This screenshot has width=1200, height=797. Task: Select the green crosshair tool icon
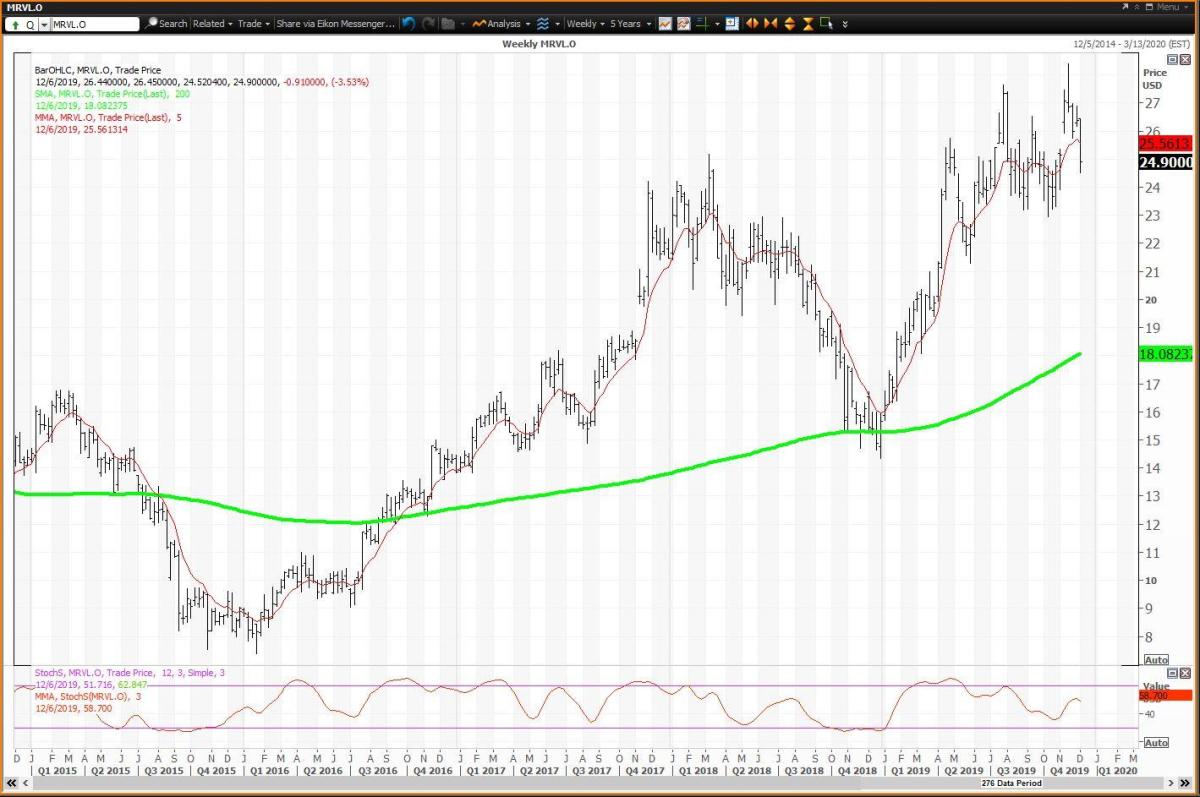(x=703, y=23)
